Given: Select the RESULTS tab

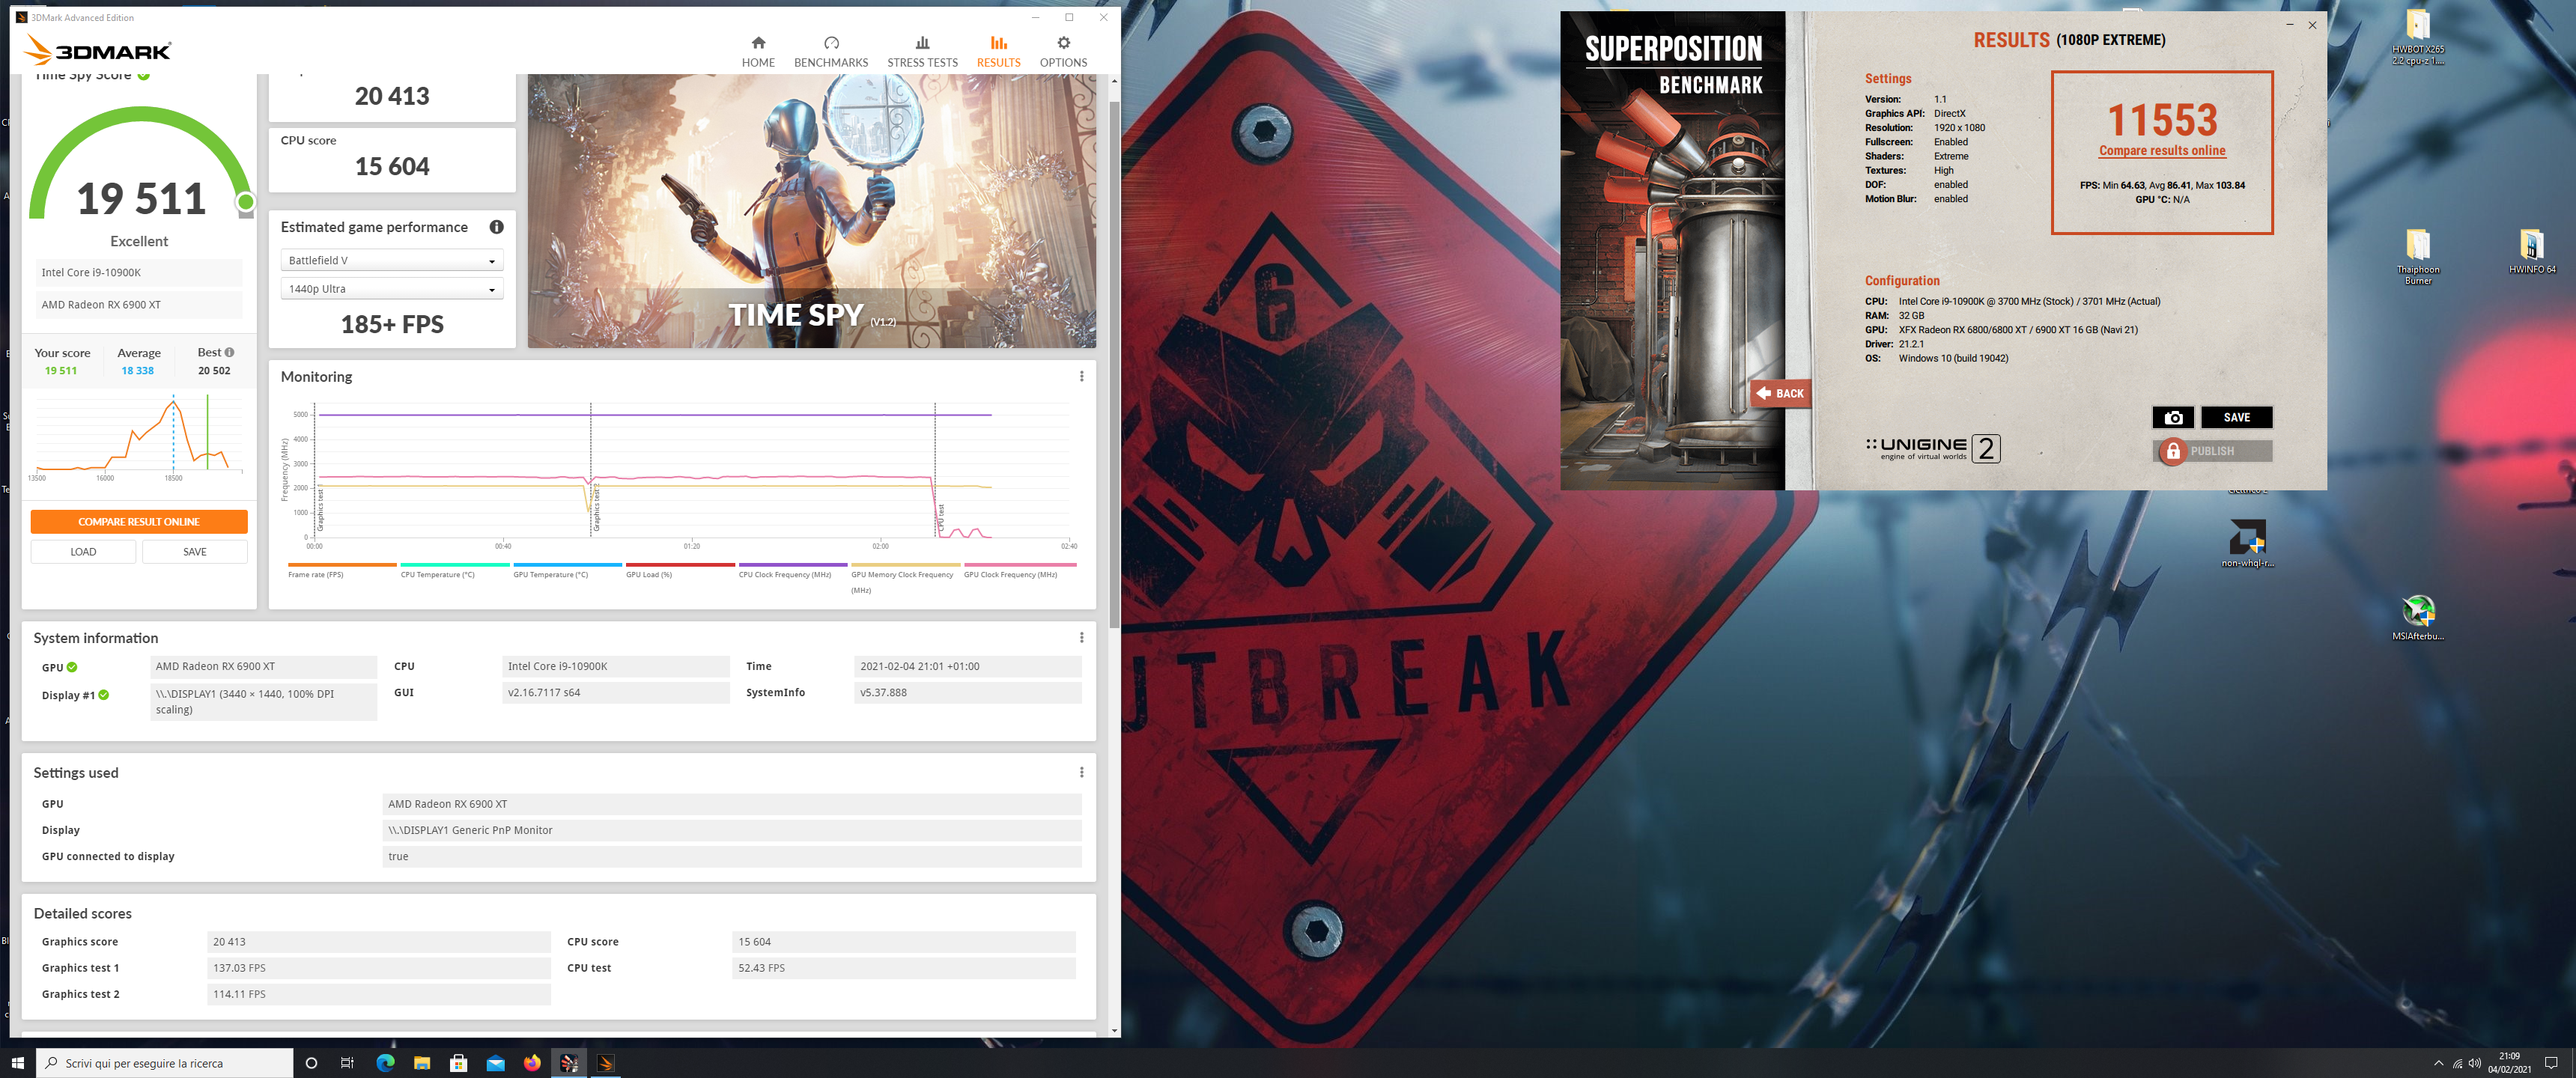Looking at the screenshot, I should coord(998,52).
